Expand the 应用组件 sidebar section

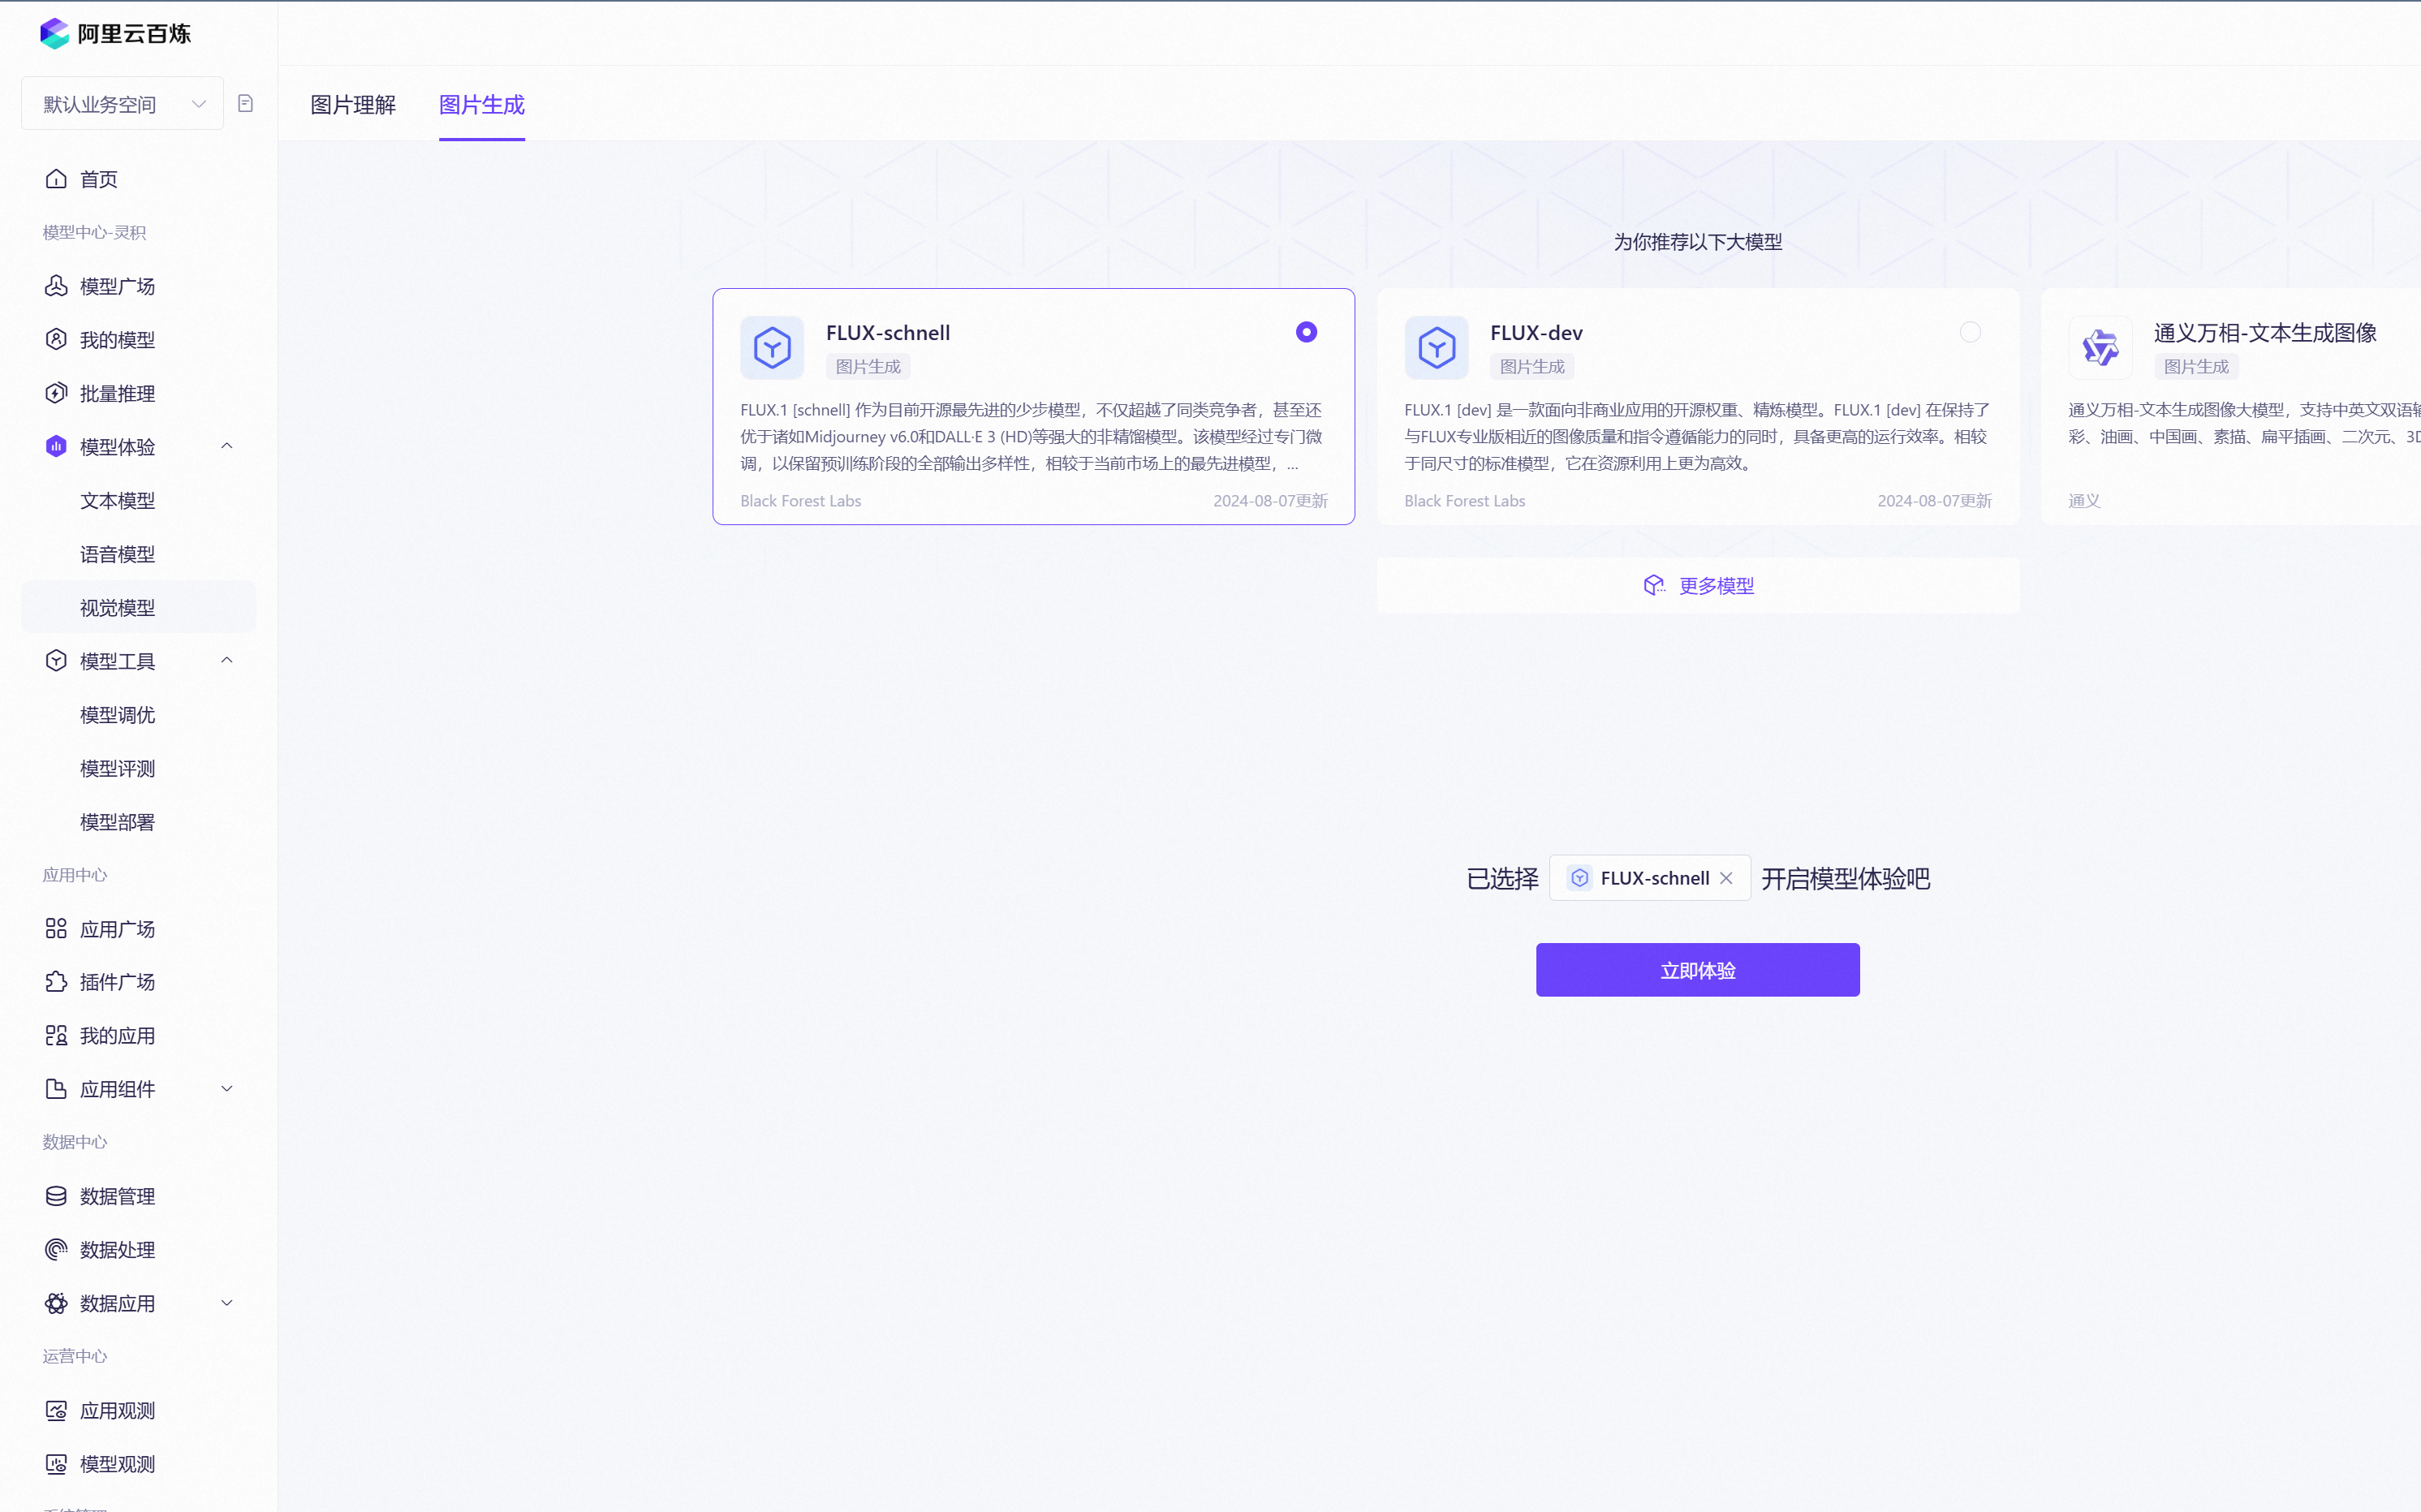(x=227, y=1089)
